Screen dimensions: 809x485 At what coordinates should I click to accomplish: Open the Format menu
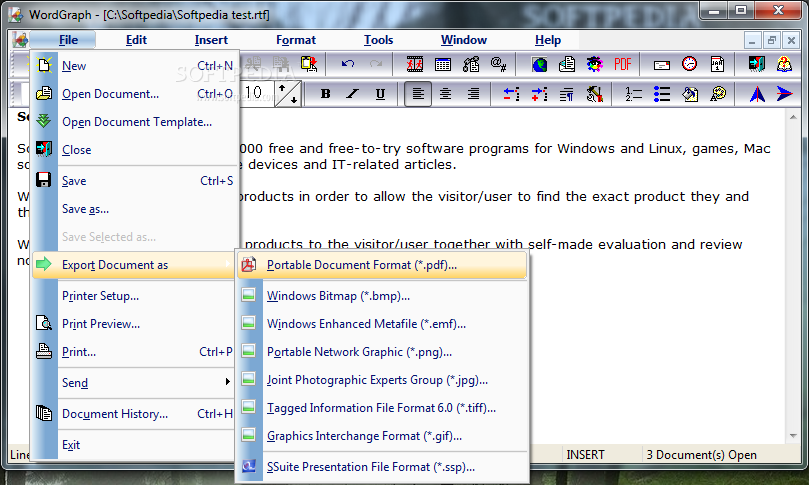[x=296, y=40]
